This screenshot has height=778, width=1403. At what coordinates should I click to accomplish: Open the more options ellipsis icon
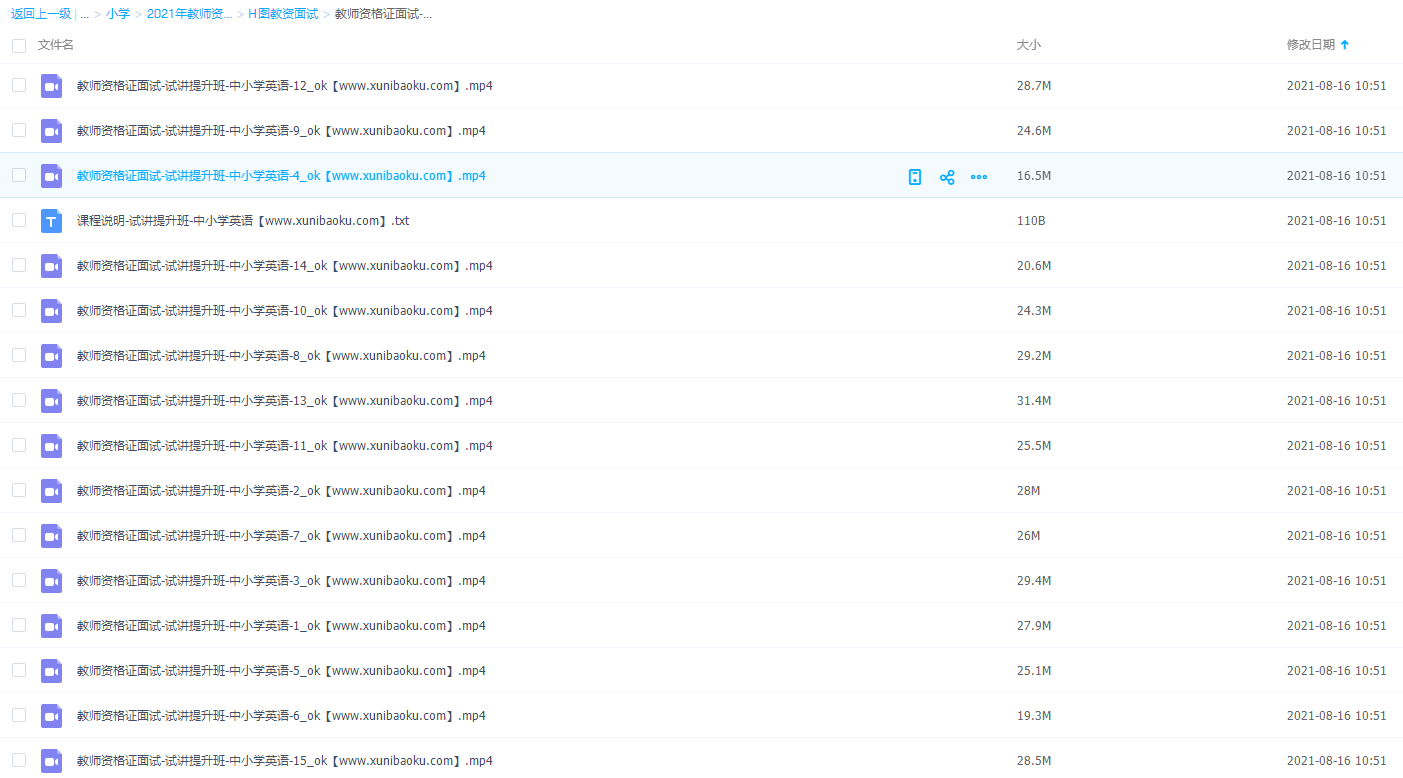coord(979,177)
